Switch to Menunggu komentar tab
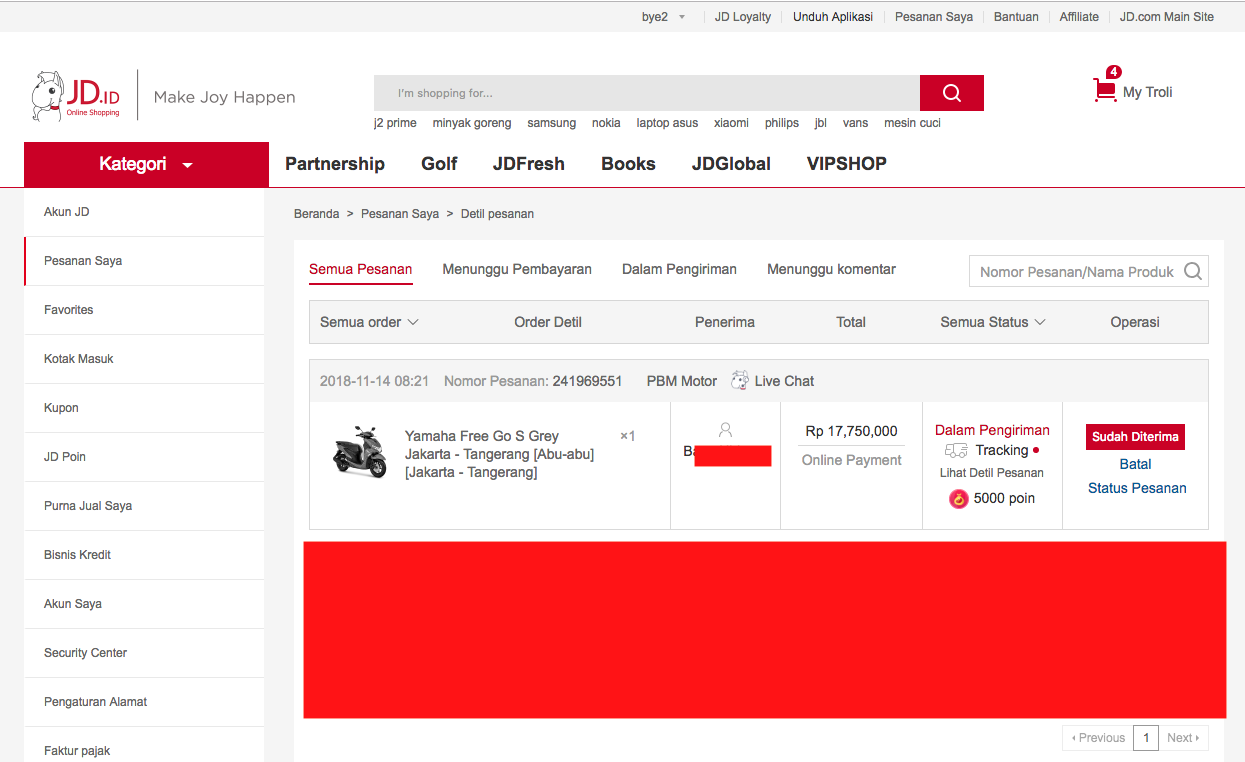The height and width of the screenshot is (762, 1245). point(831,269)
